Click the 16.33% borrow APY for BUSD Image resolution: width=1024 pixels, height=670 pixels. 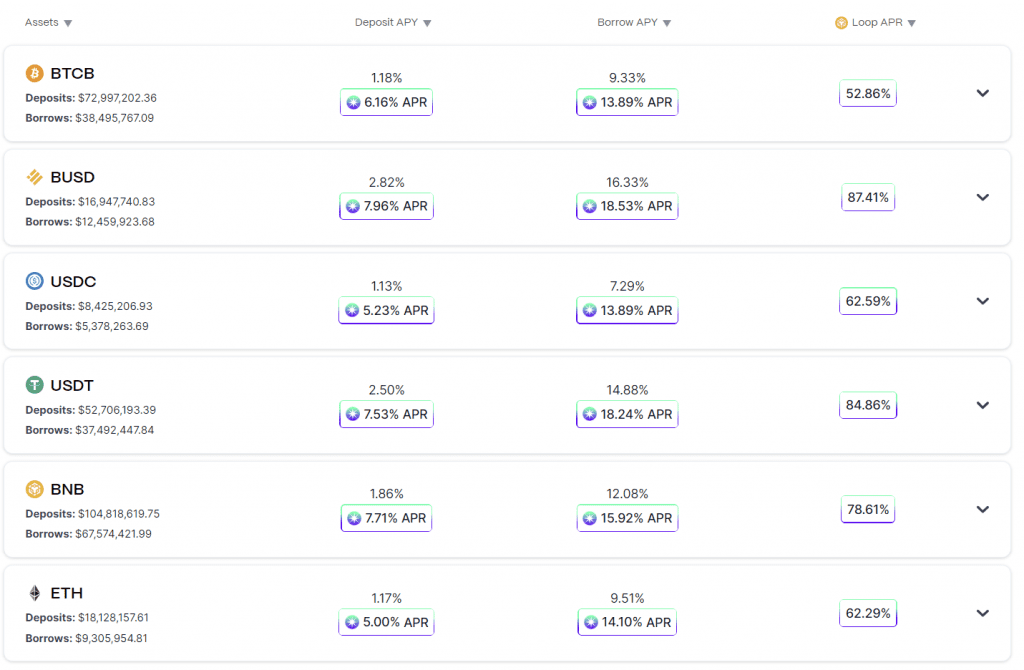pos(627,182)
